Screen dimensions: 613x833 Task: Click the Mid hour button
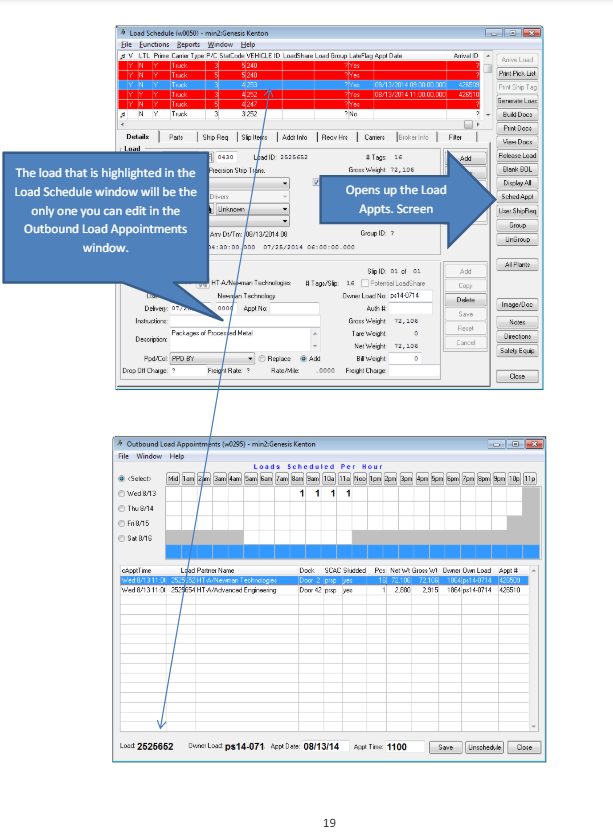173,479
